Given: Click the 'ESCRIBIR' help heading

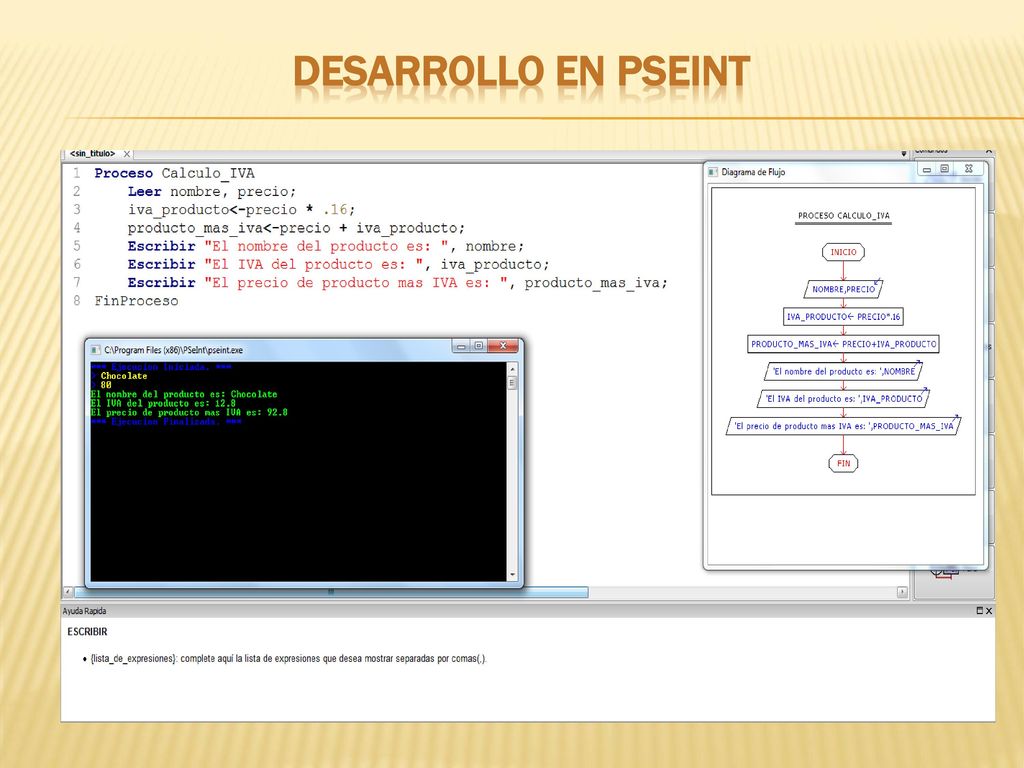Looking at the screenshot, I should click(88, 632).
